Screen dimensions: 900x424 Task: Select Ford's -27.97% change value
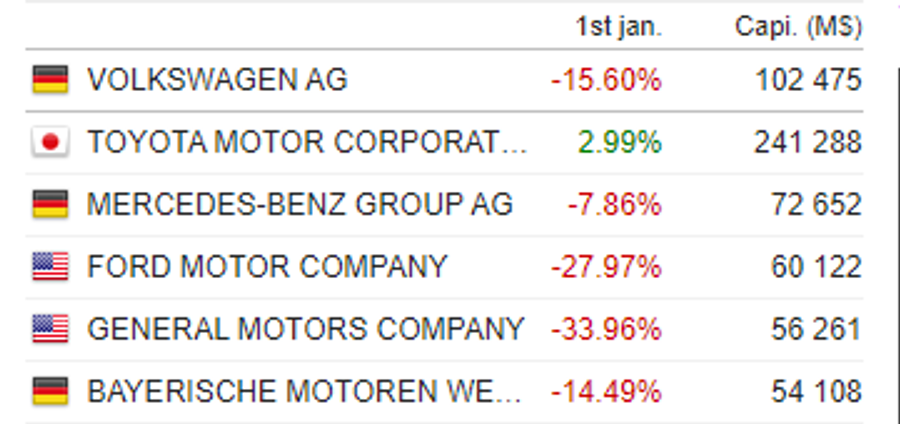pos(606,267)
